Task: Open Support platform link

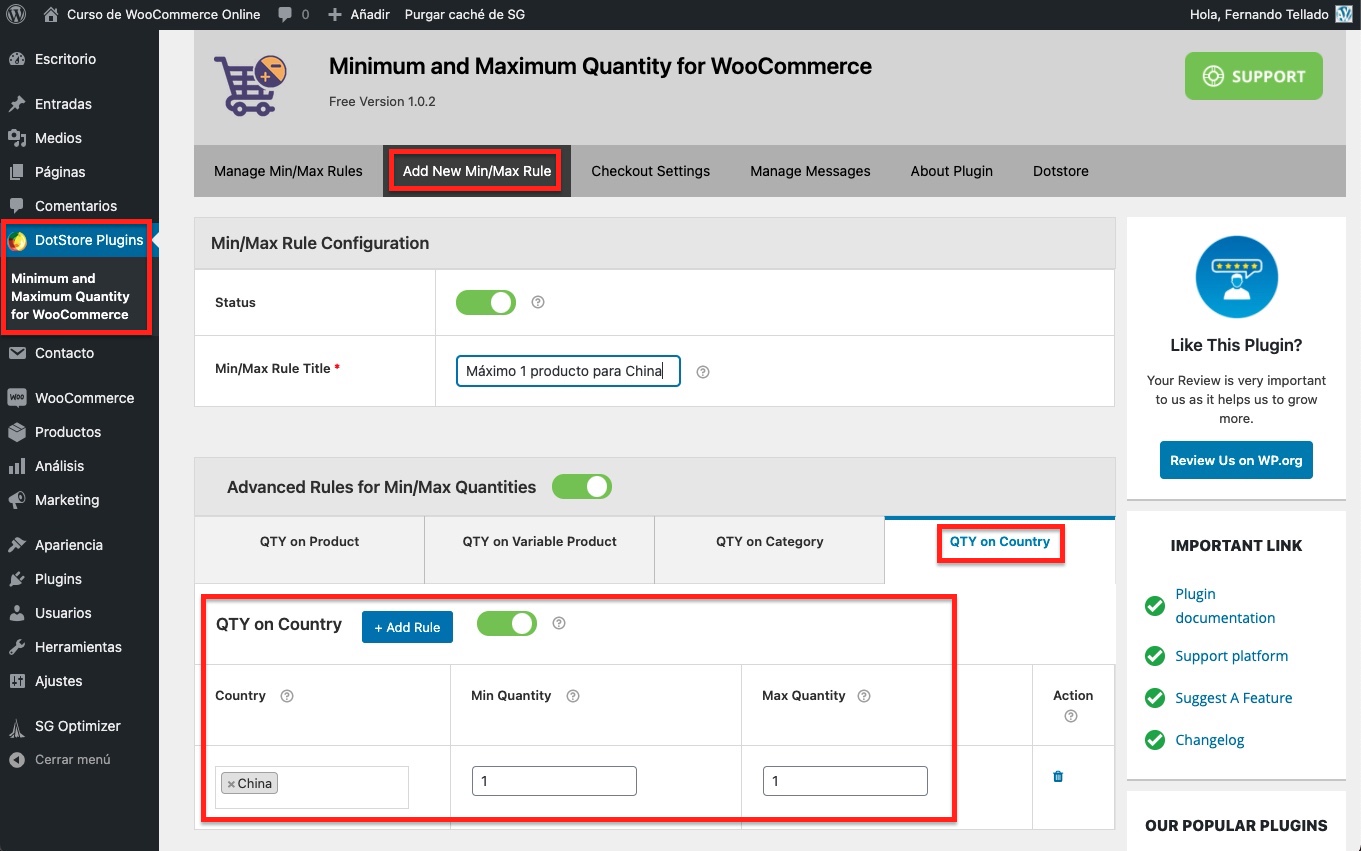Action: pyautogui.click(x=1231, y=656)
